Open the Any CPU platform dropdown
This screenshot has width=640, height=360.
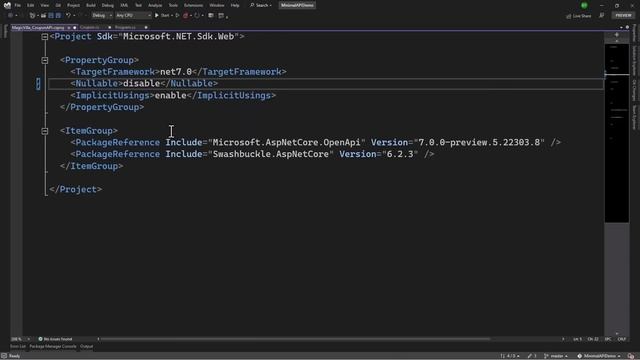tap(133, 16)
